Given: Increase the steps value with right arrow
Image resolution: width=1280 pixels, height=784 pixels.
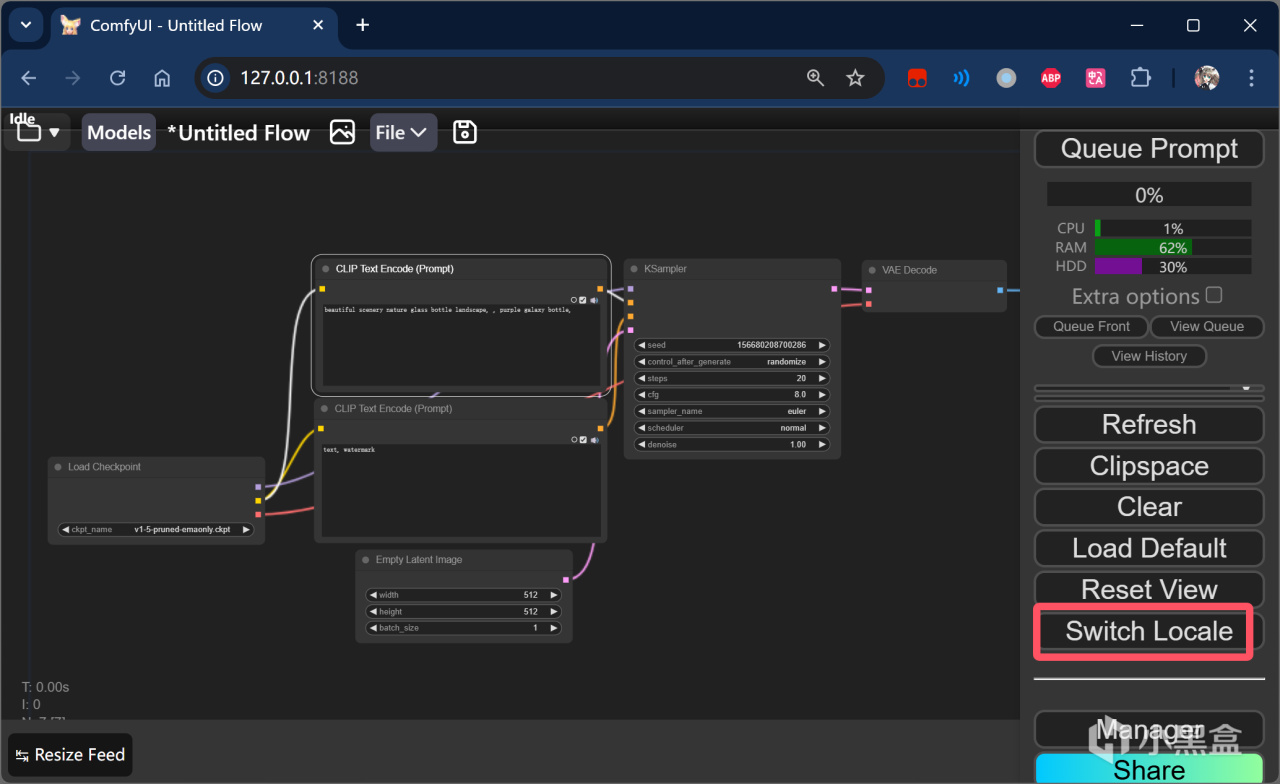Looking at the screenshot, I should click(822, 379).
